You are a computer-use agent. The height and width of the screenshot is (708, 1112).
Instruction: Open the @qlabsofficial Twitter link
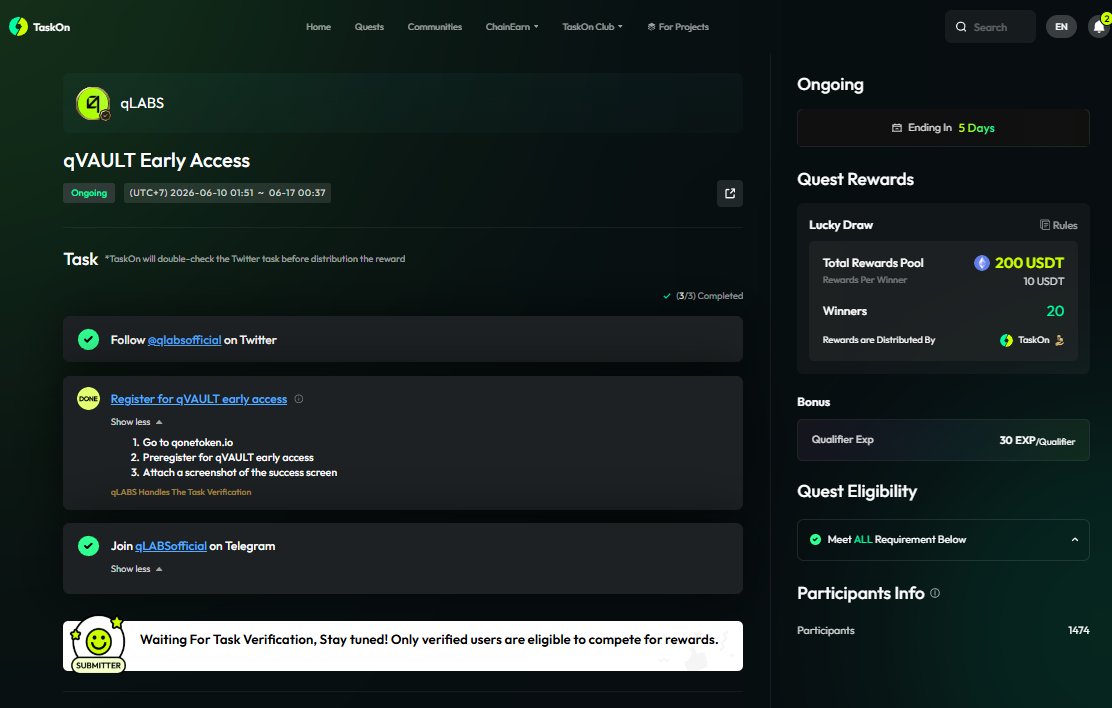click(x=184, y=341)
